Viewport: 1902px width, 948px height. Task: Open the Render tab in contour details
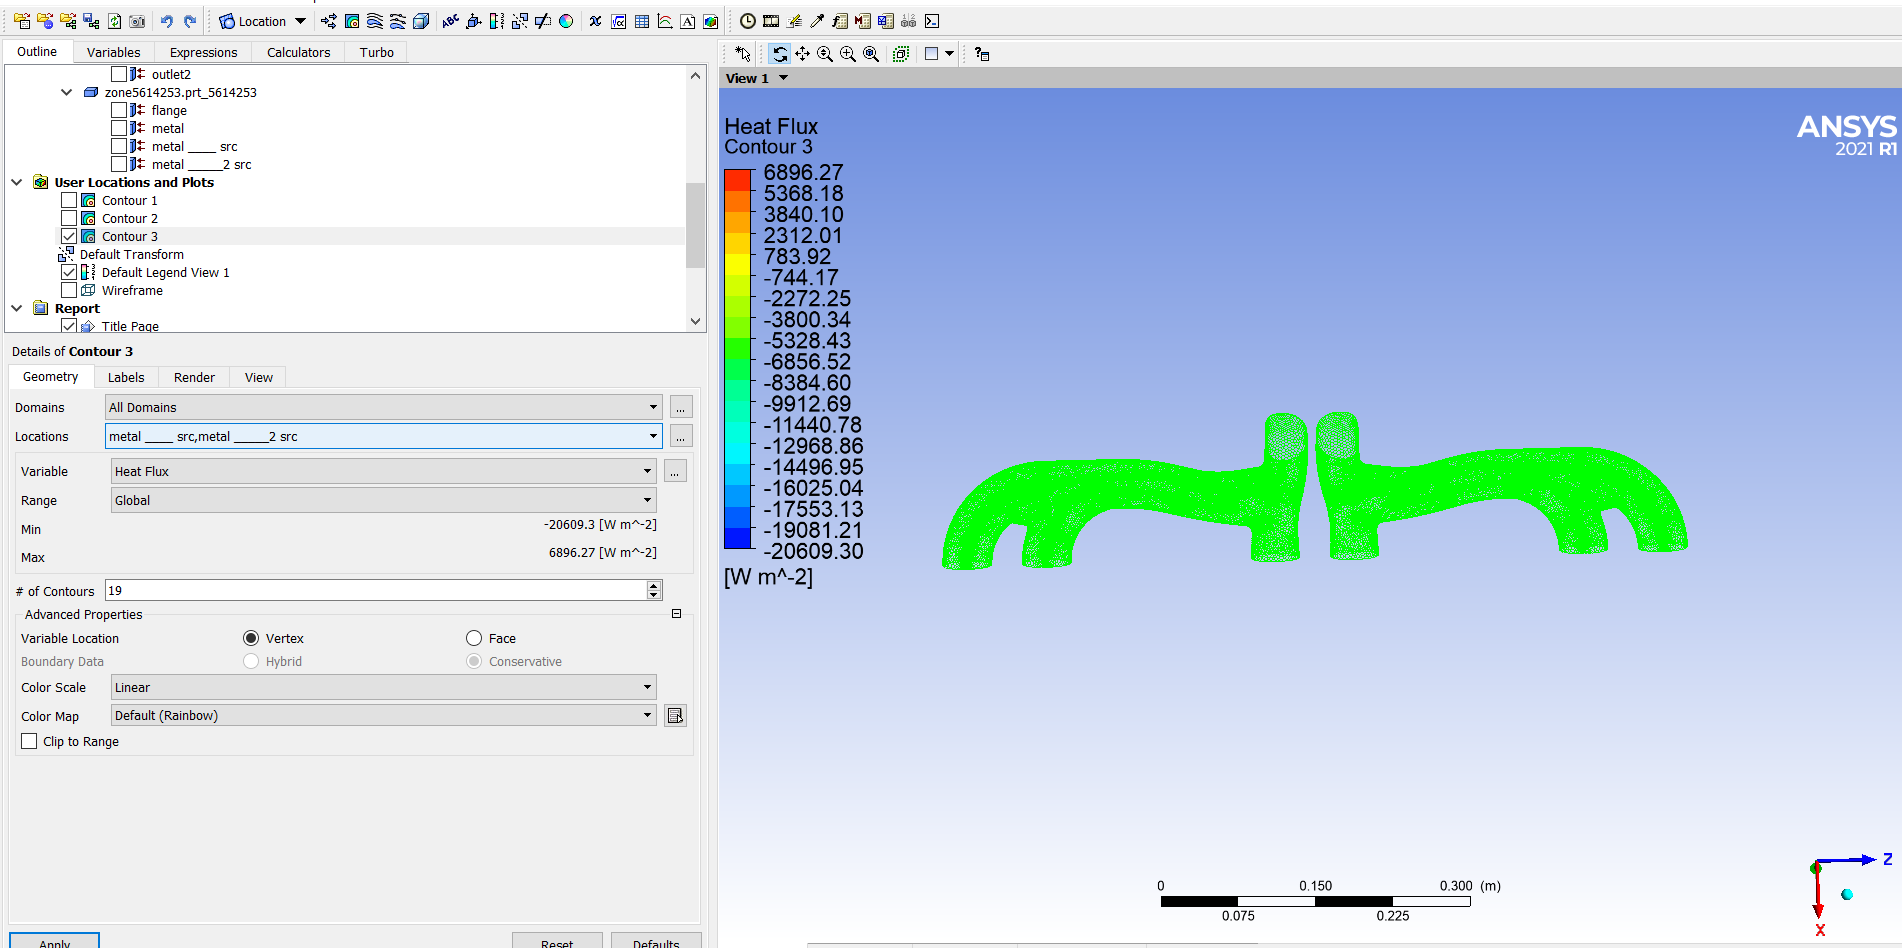tap(194, 378)
